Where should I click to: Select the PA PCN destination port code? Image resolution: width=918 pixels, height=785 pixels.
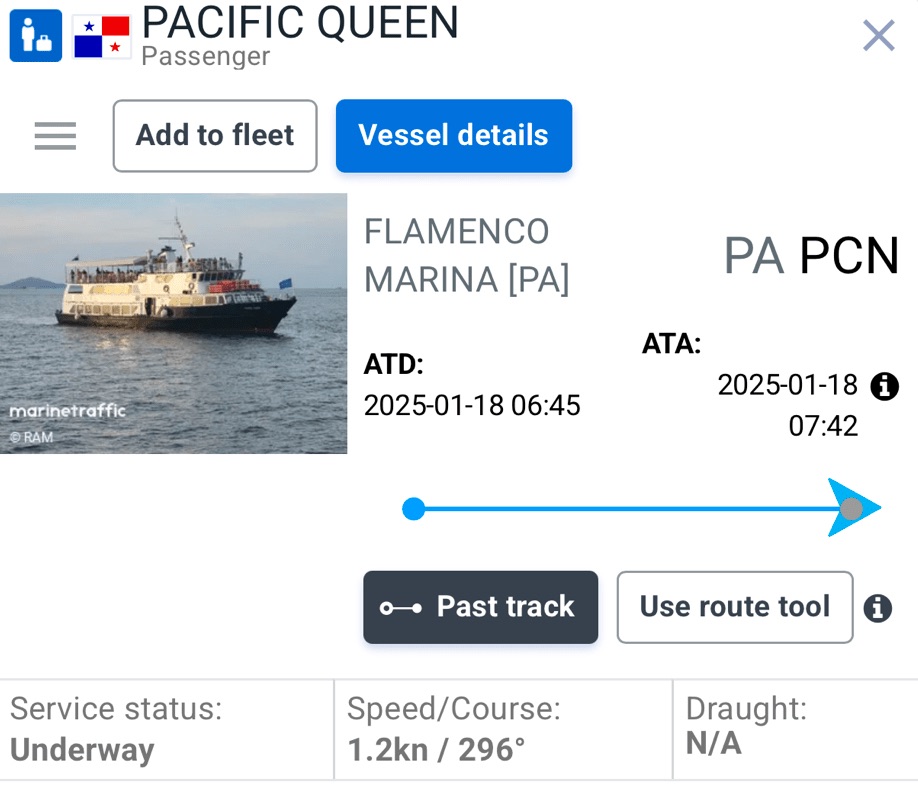pyautogui.click(x=811, y=257)
